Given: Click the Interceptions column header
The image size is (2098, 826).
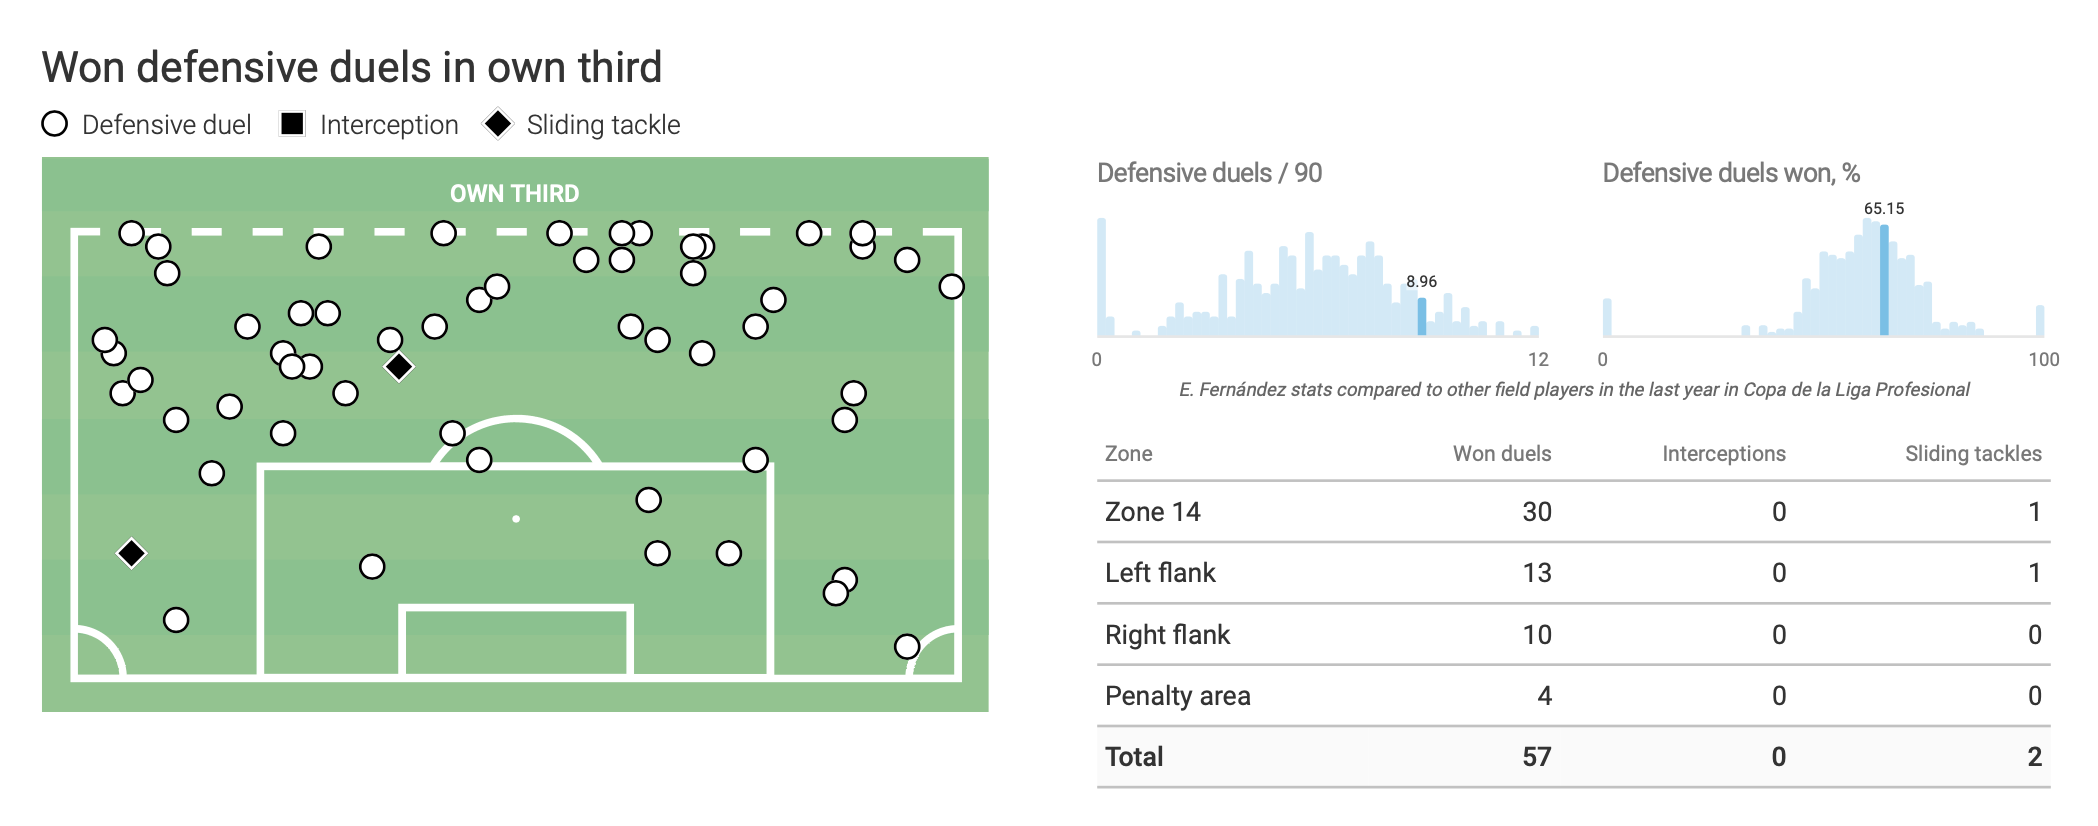Looking at the screenshot, I should pos(1723,454).
